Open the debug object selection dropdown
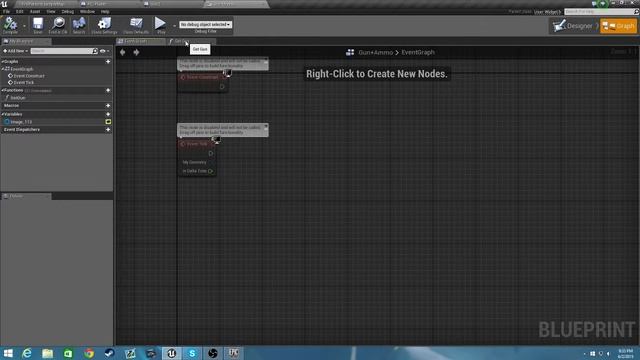This screenshot has height=360, width=640. [206, 24]
